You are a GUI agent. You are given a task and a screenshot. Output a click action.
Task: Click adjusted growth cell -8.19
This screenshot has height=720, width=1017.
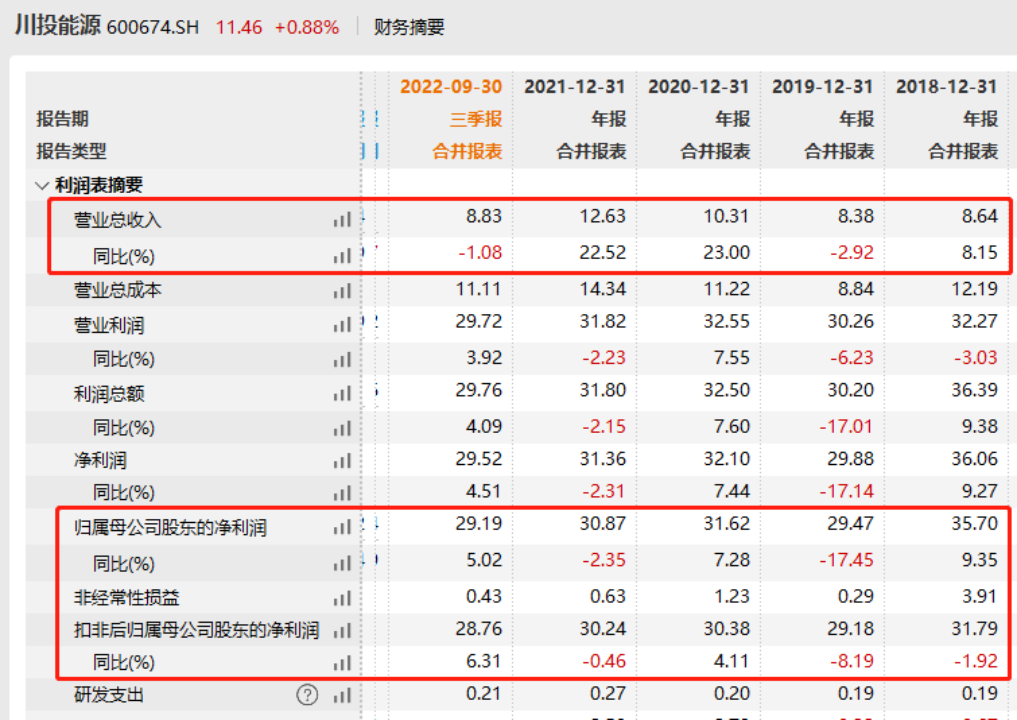click(x=852, y=661)
